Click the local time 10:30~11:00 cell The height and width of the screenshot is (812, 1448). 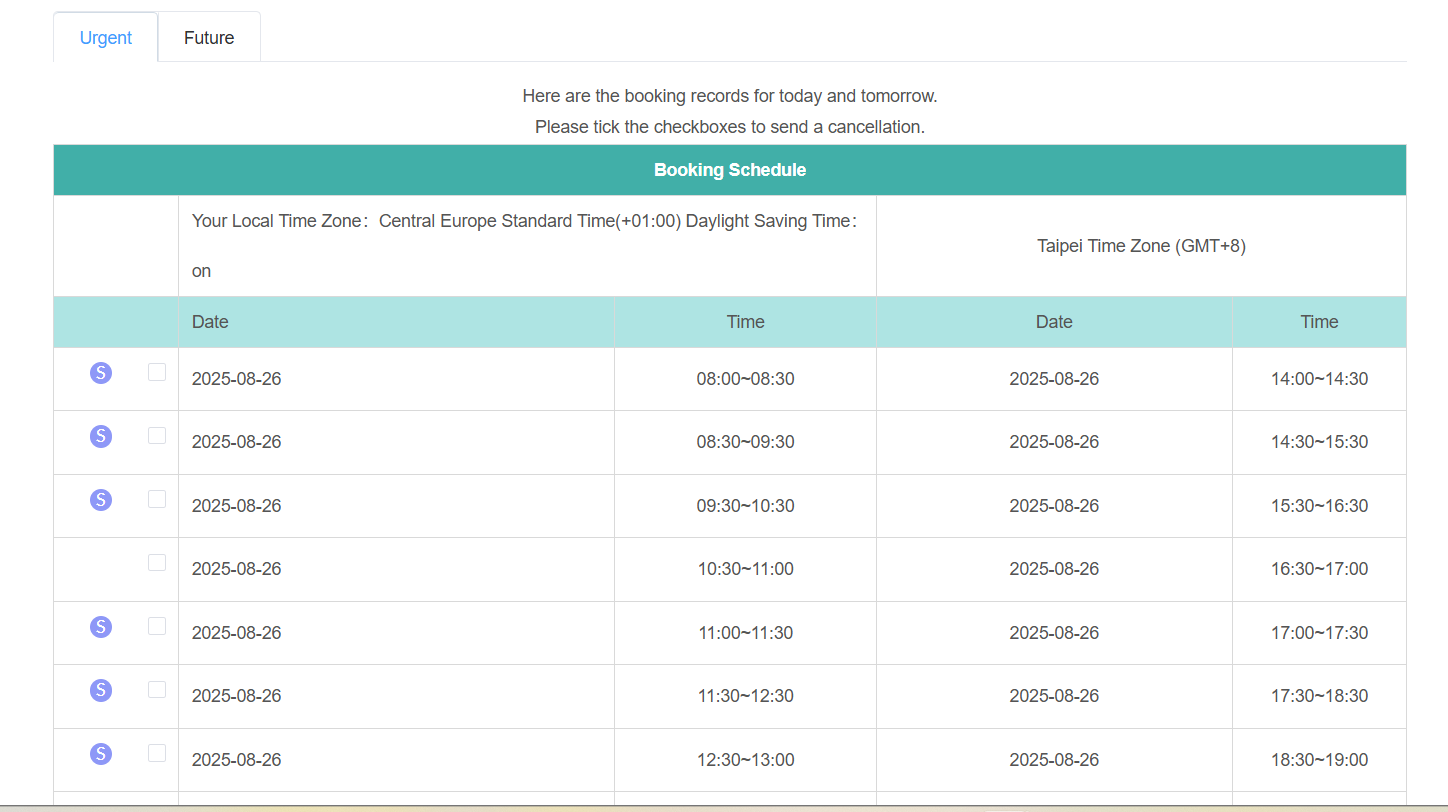[x=745, y=569]
